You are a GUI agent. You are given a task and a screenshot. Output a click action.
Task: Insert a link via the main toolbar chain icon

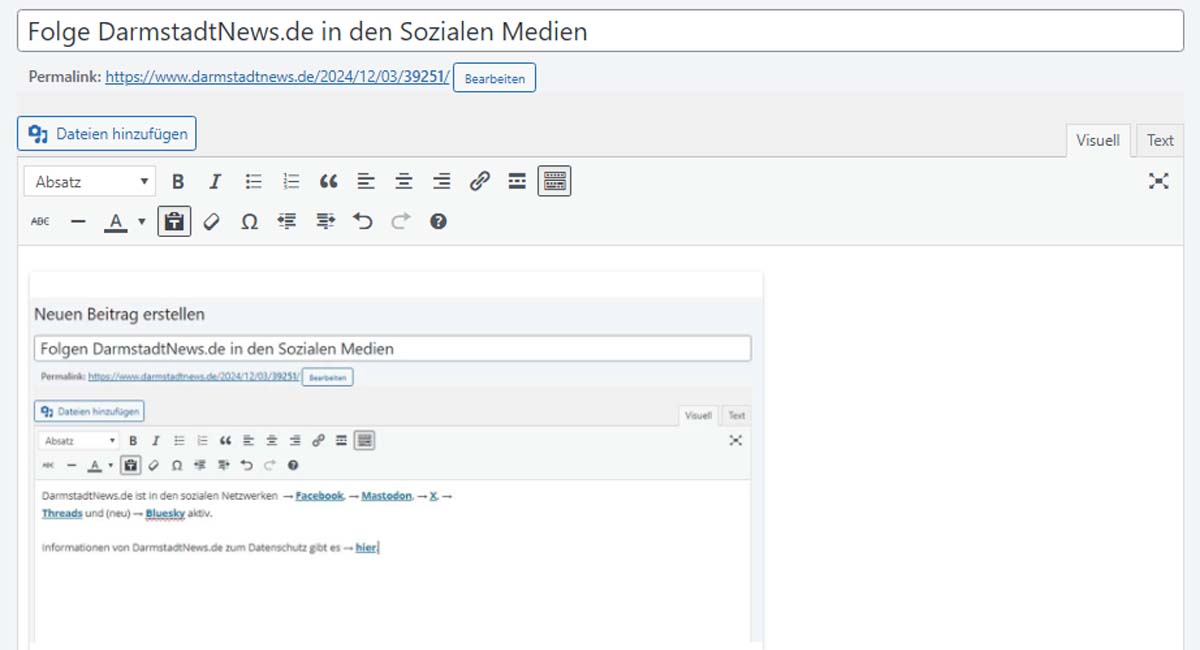pos(480,181)
